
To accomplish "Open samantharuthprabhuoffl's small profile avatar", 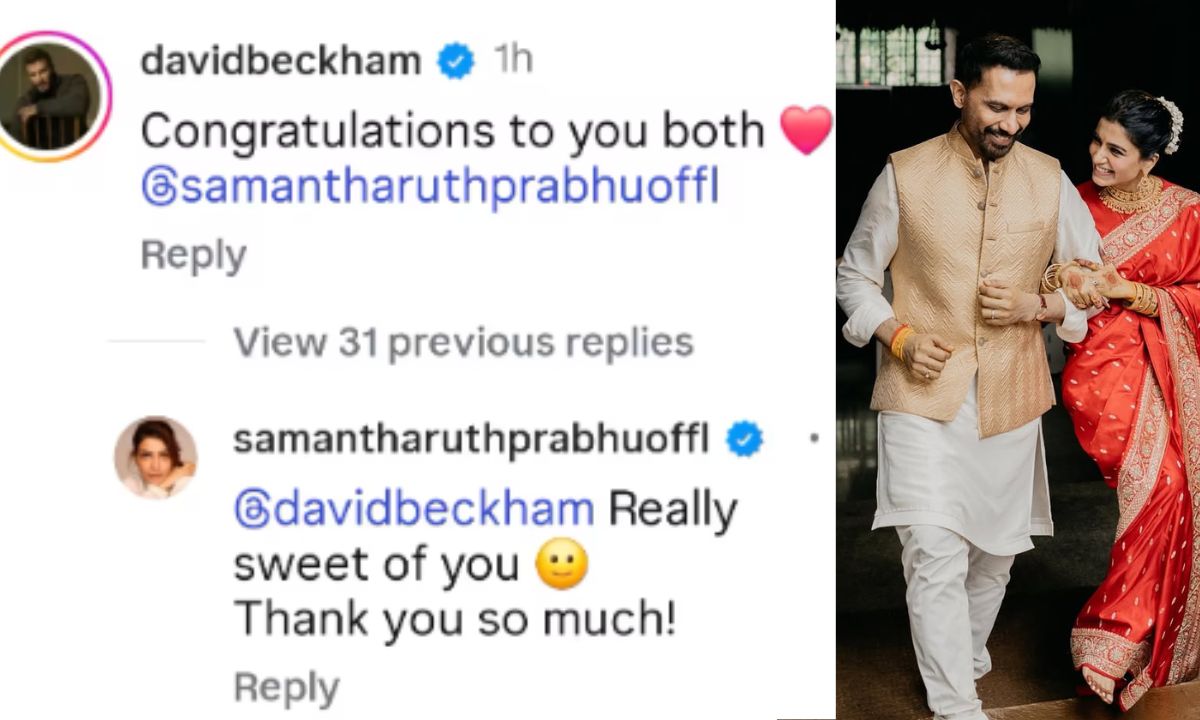I will click(x=155, y=457).
